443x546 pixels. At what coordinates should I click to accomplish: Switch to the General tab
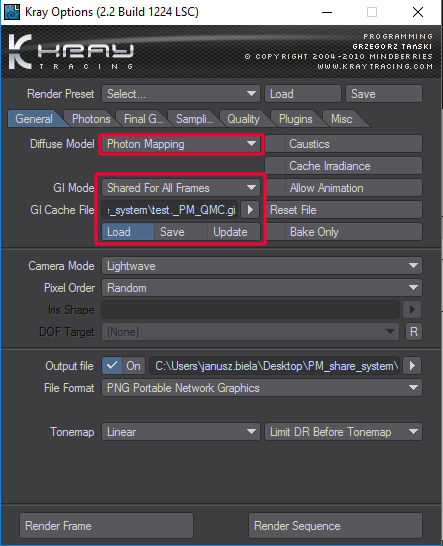pos(35,119)
